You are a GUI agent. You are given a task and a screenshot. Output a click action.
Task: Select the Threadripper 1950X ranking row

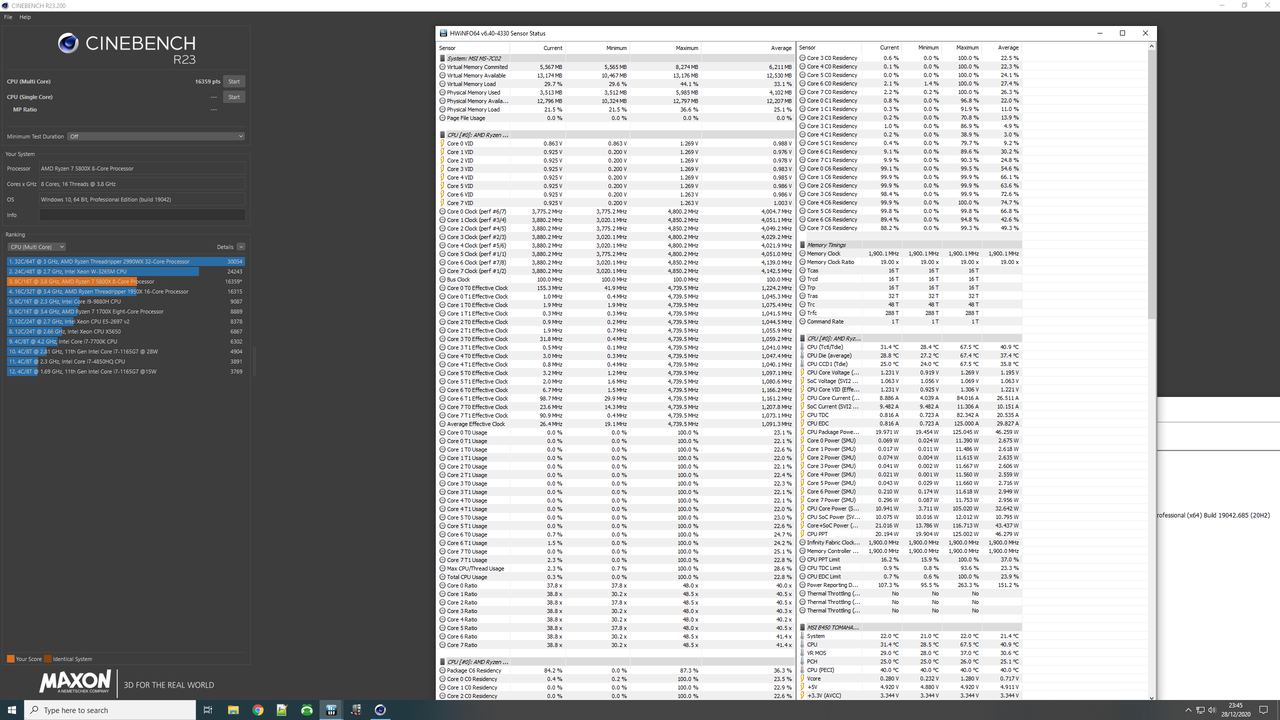point(125,291)
